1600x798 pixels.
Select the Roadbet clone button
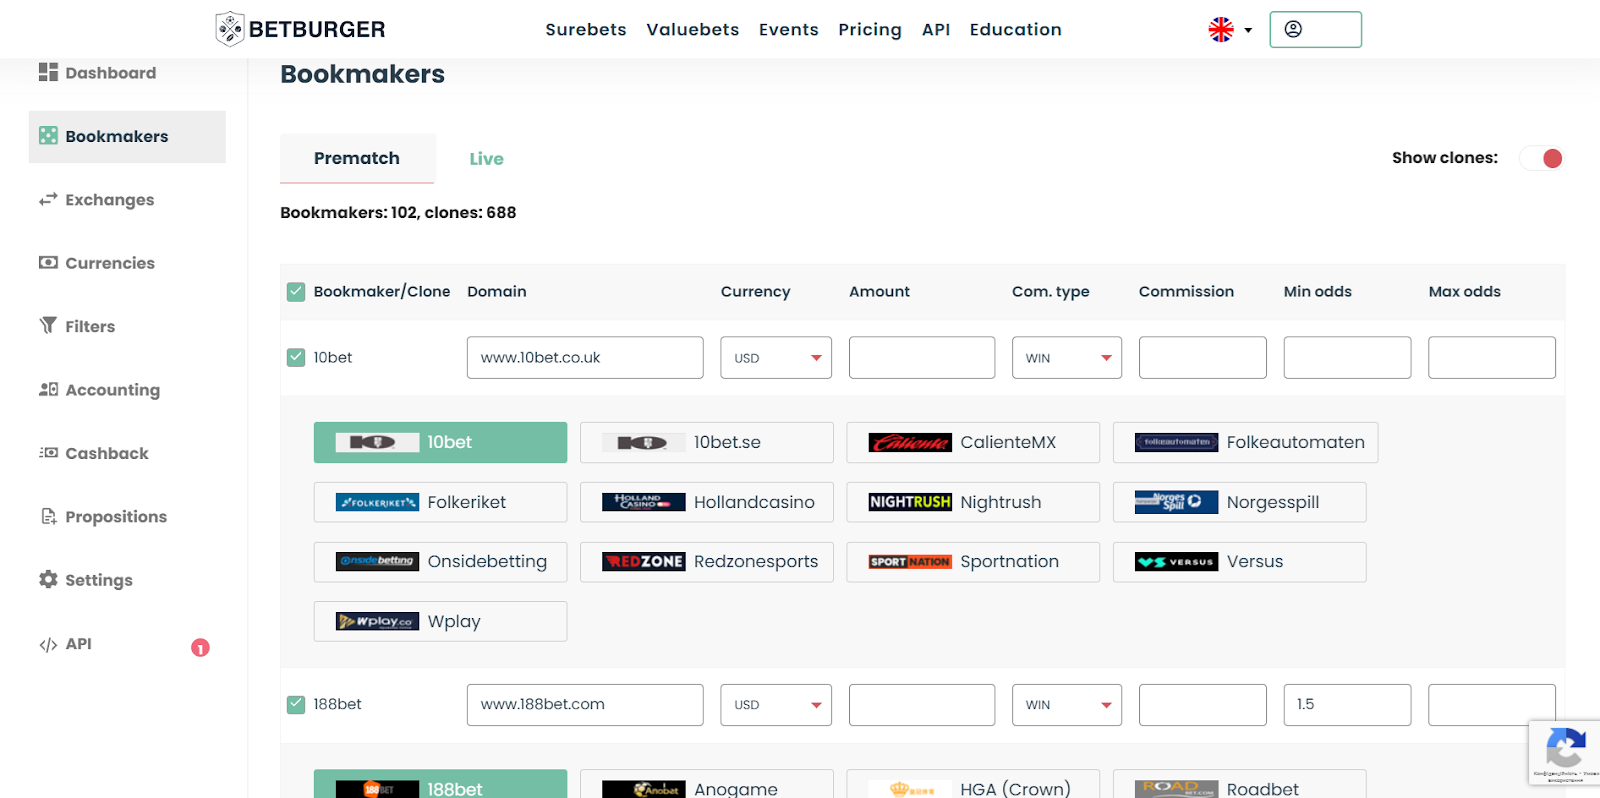(x=1240, y=784)
